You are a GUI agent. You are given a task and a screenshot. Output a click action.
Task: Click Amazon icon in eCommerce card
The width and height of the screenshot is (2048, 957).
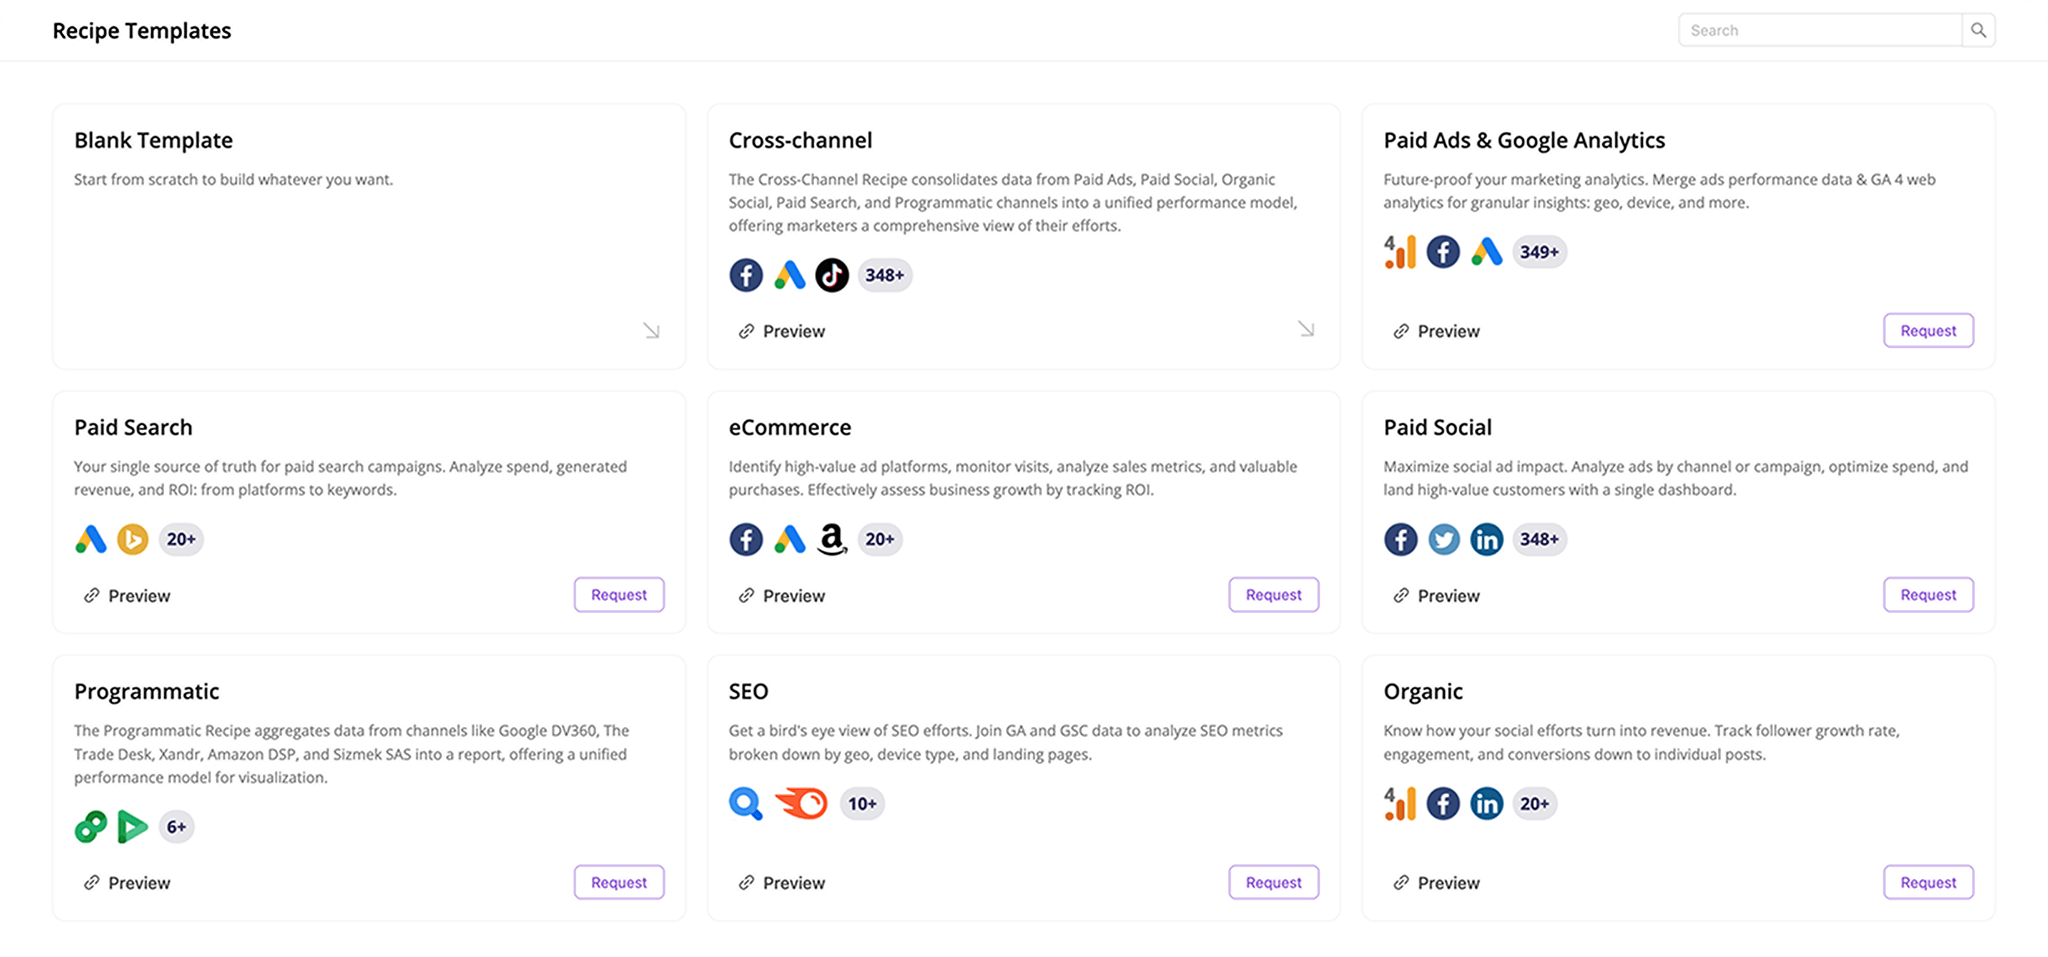(832, 539)
